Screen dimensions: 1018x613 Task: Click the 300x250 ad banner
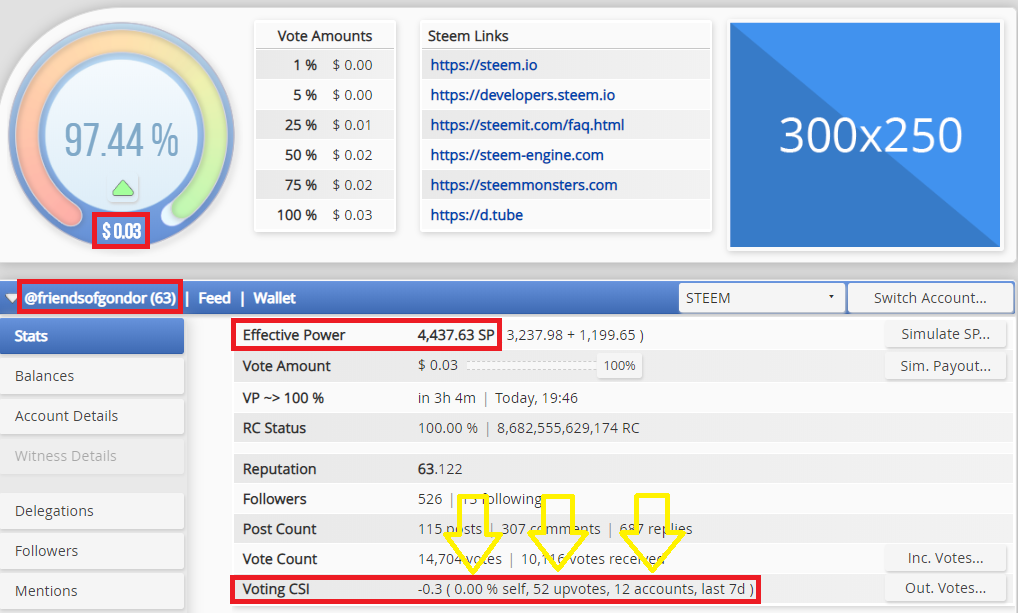click(x=865, y=135)
